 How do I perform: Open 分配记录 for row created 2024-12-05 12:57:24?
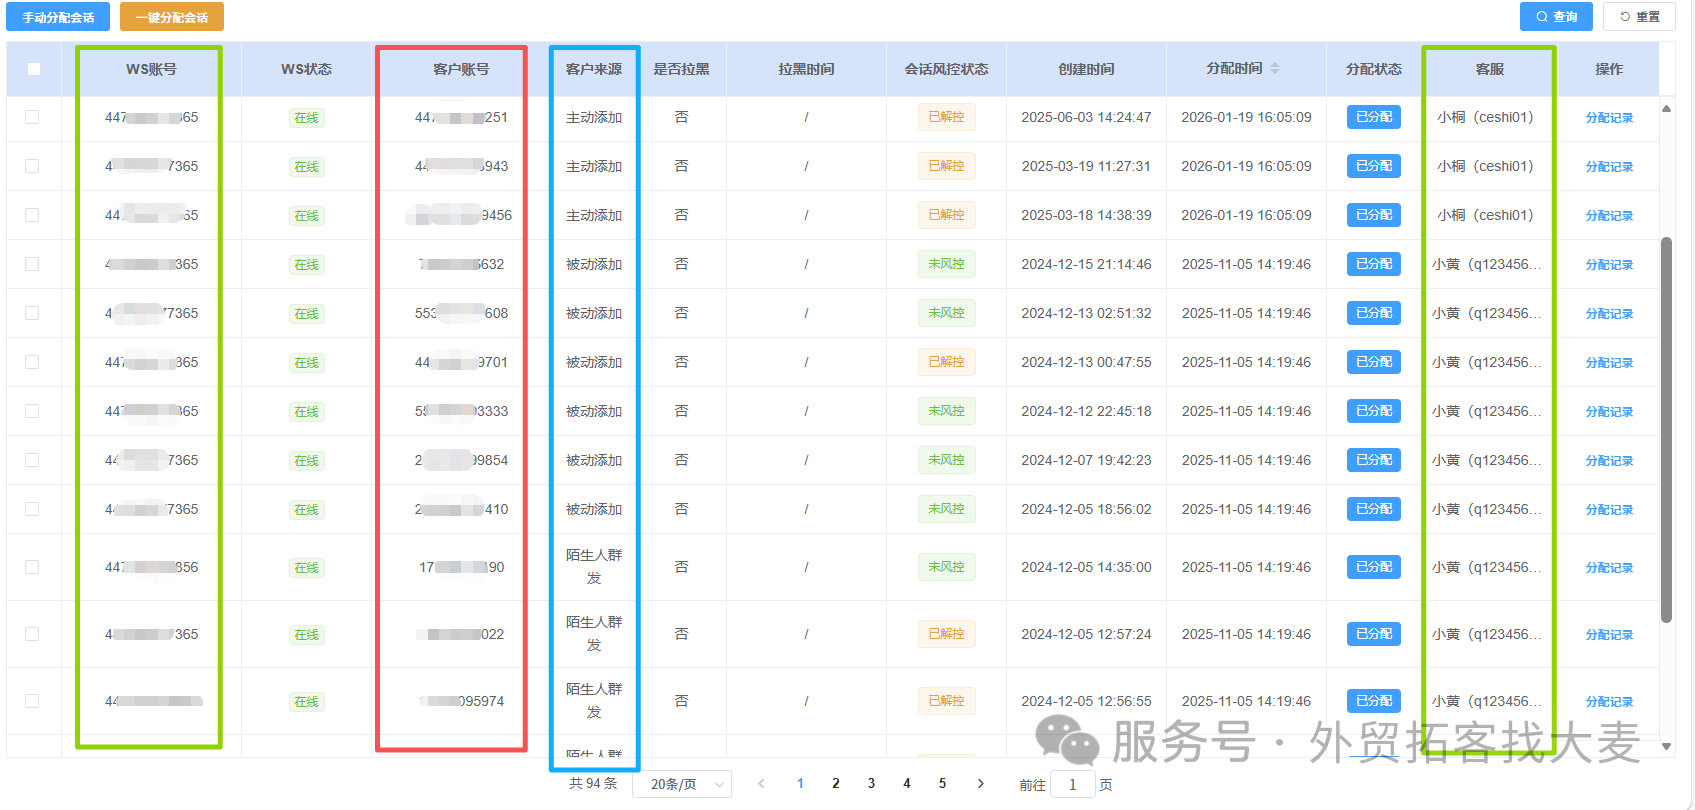pyautogui.click(x=1609, y=635)
